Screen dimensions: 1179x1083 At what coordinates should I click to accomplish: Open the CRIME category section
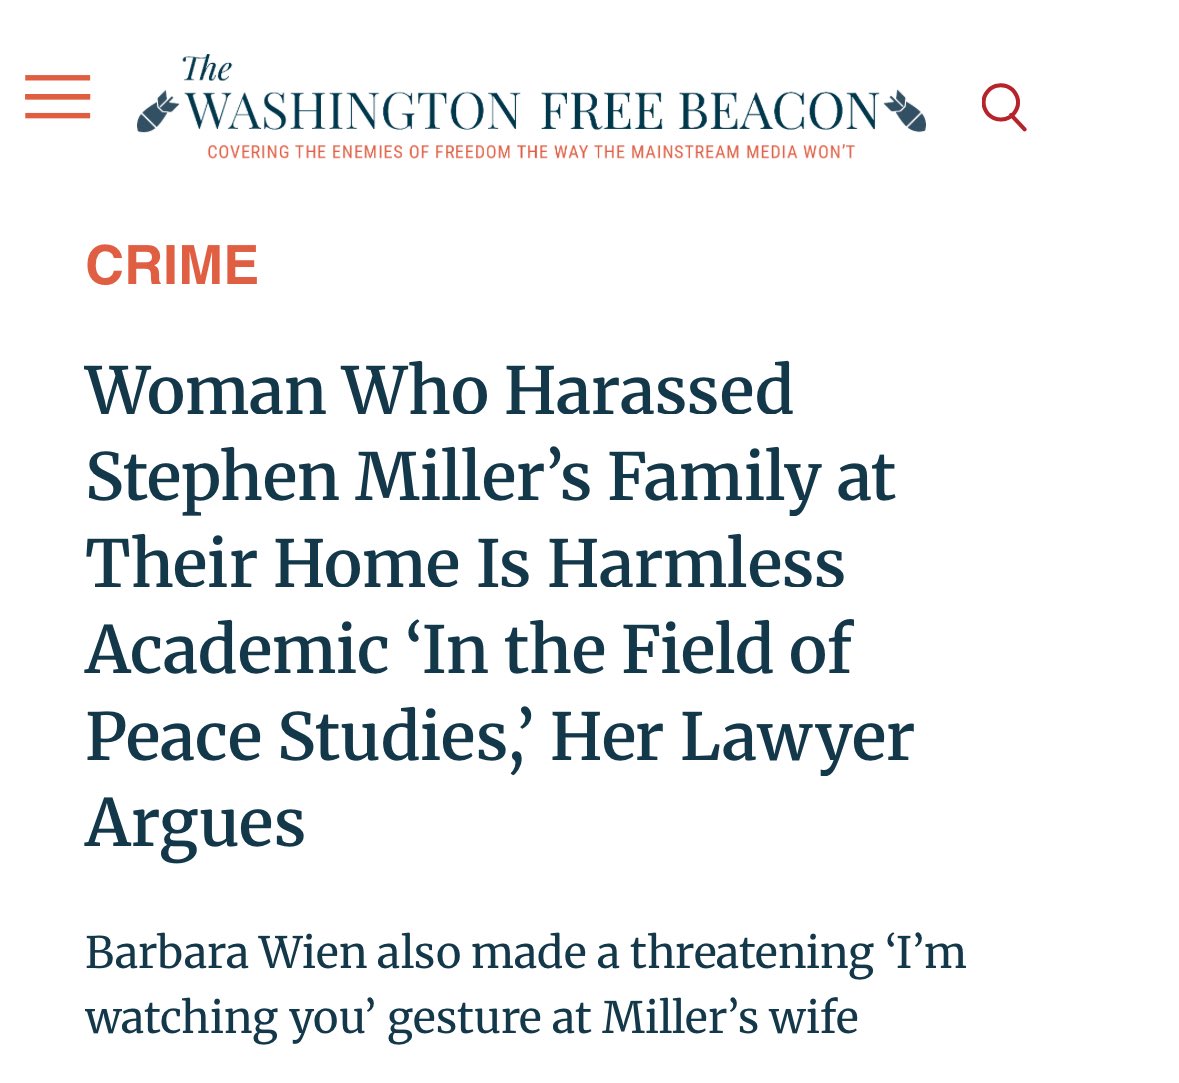[x=172, y=265]
